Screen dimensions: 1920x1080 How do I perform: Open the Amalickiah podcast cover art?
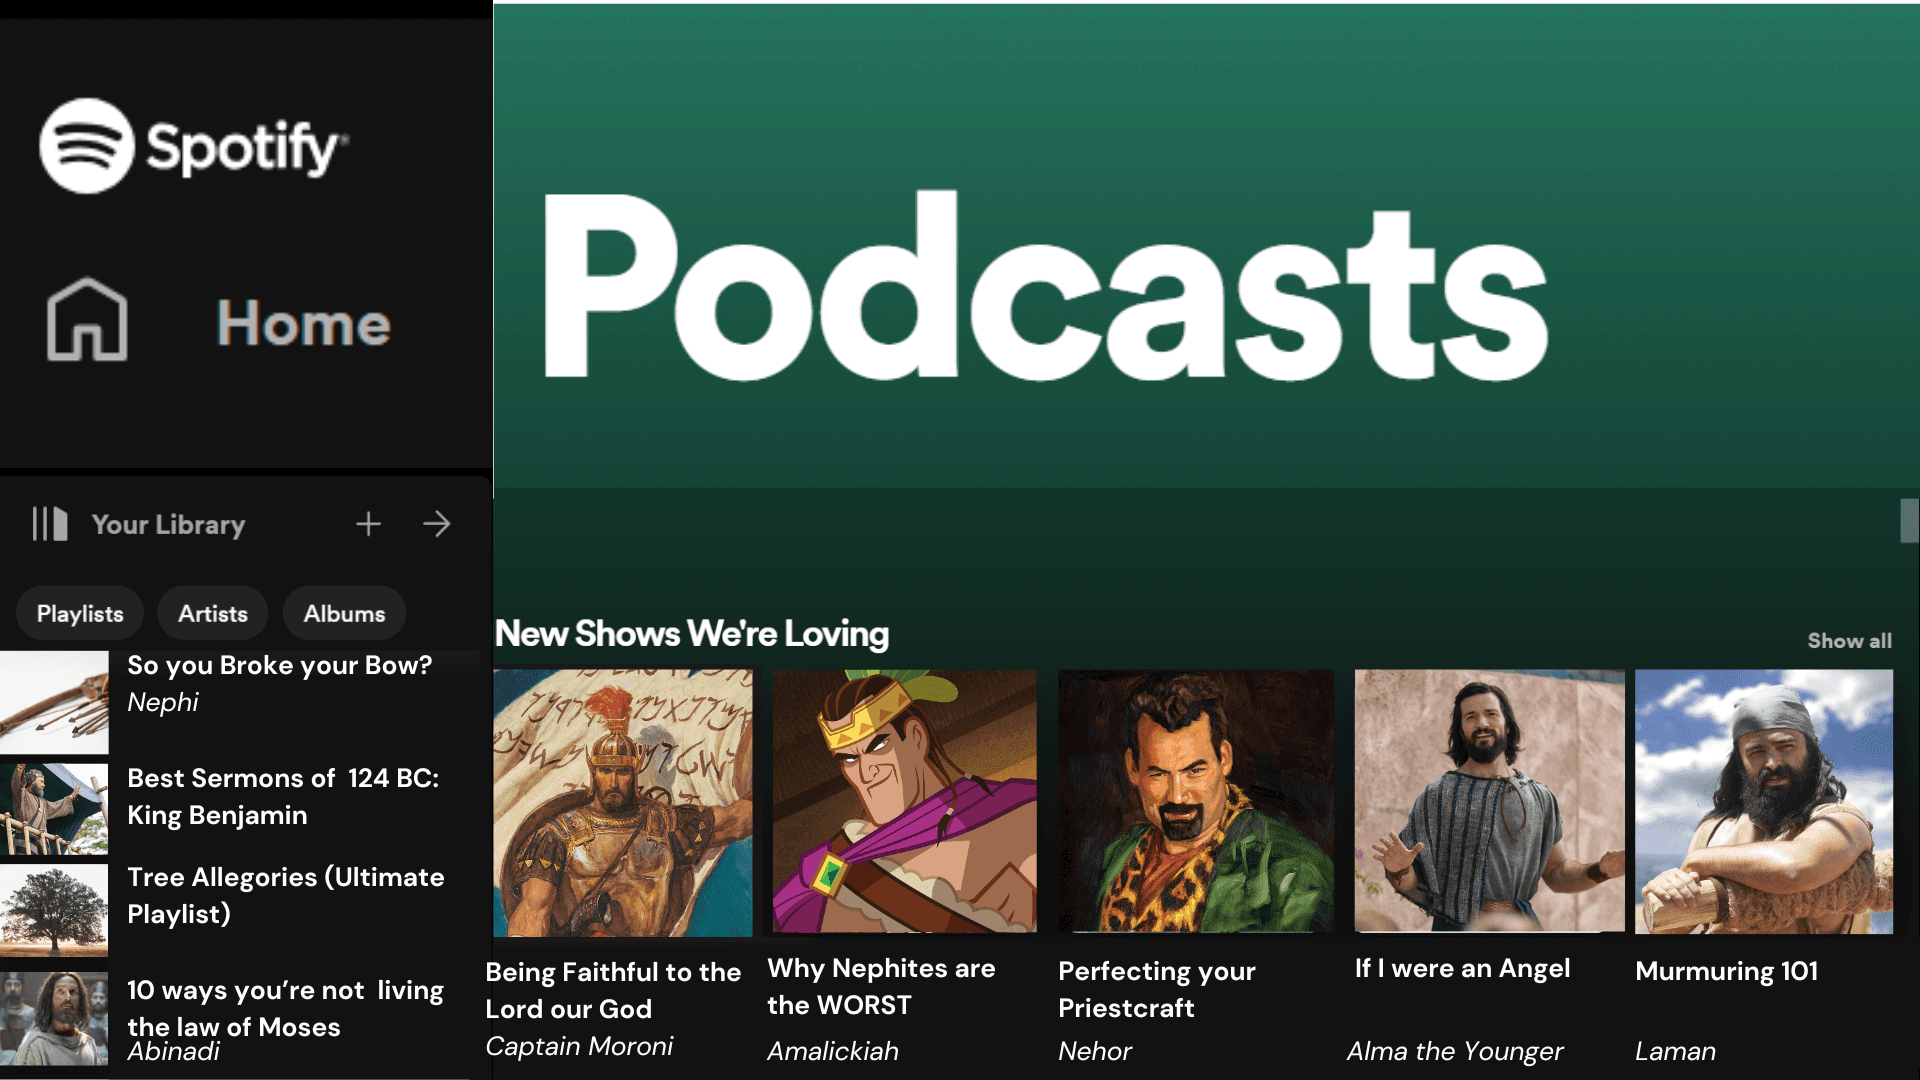pyautogui.click(x=905, y=801)
